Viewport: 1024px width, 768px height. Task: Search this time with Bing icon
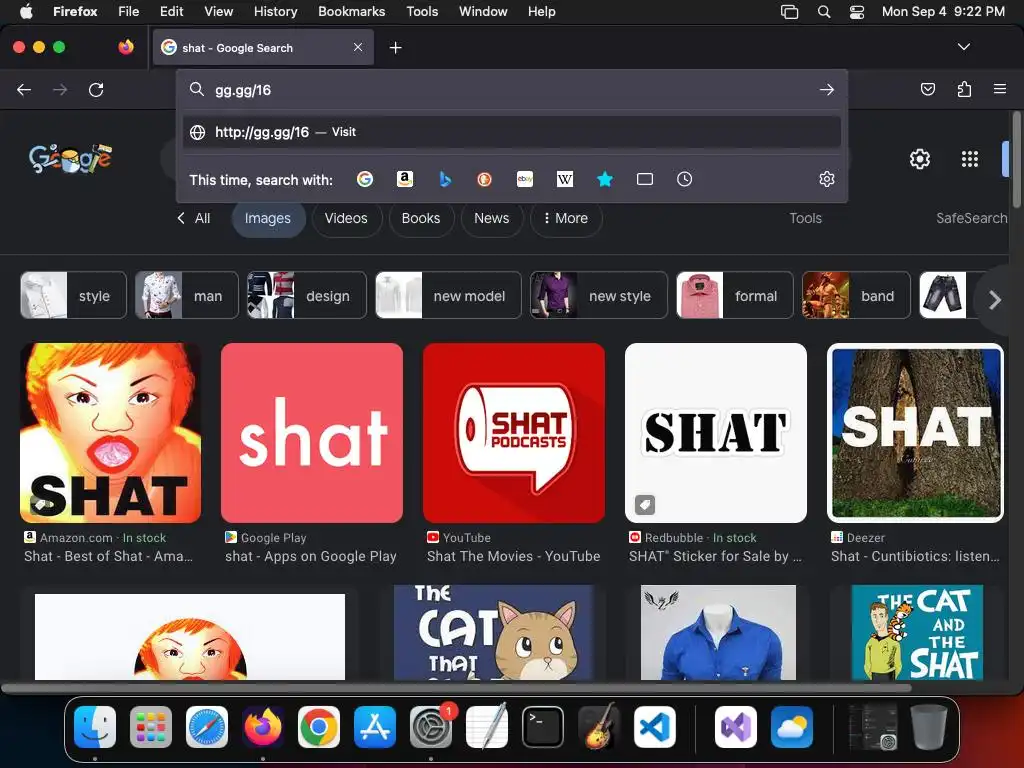point(445,179)
